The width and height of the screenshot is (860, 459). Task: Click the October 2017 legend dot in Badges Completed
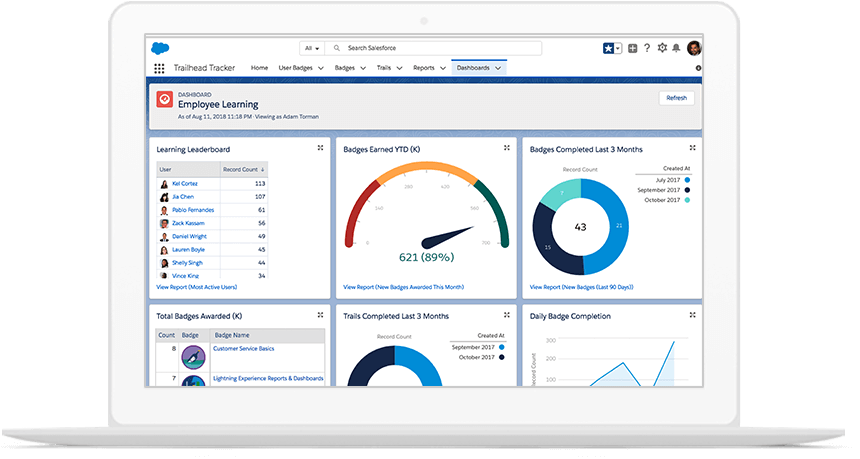tap(687, 200)
